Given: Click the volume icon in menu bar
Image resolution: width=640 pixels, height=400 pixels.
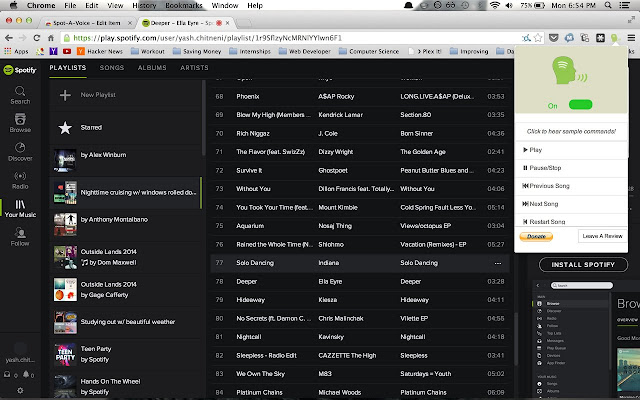Looking at the screenshot, I should pos(509,5).
